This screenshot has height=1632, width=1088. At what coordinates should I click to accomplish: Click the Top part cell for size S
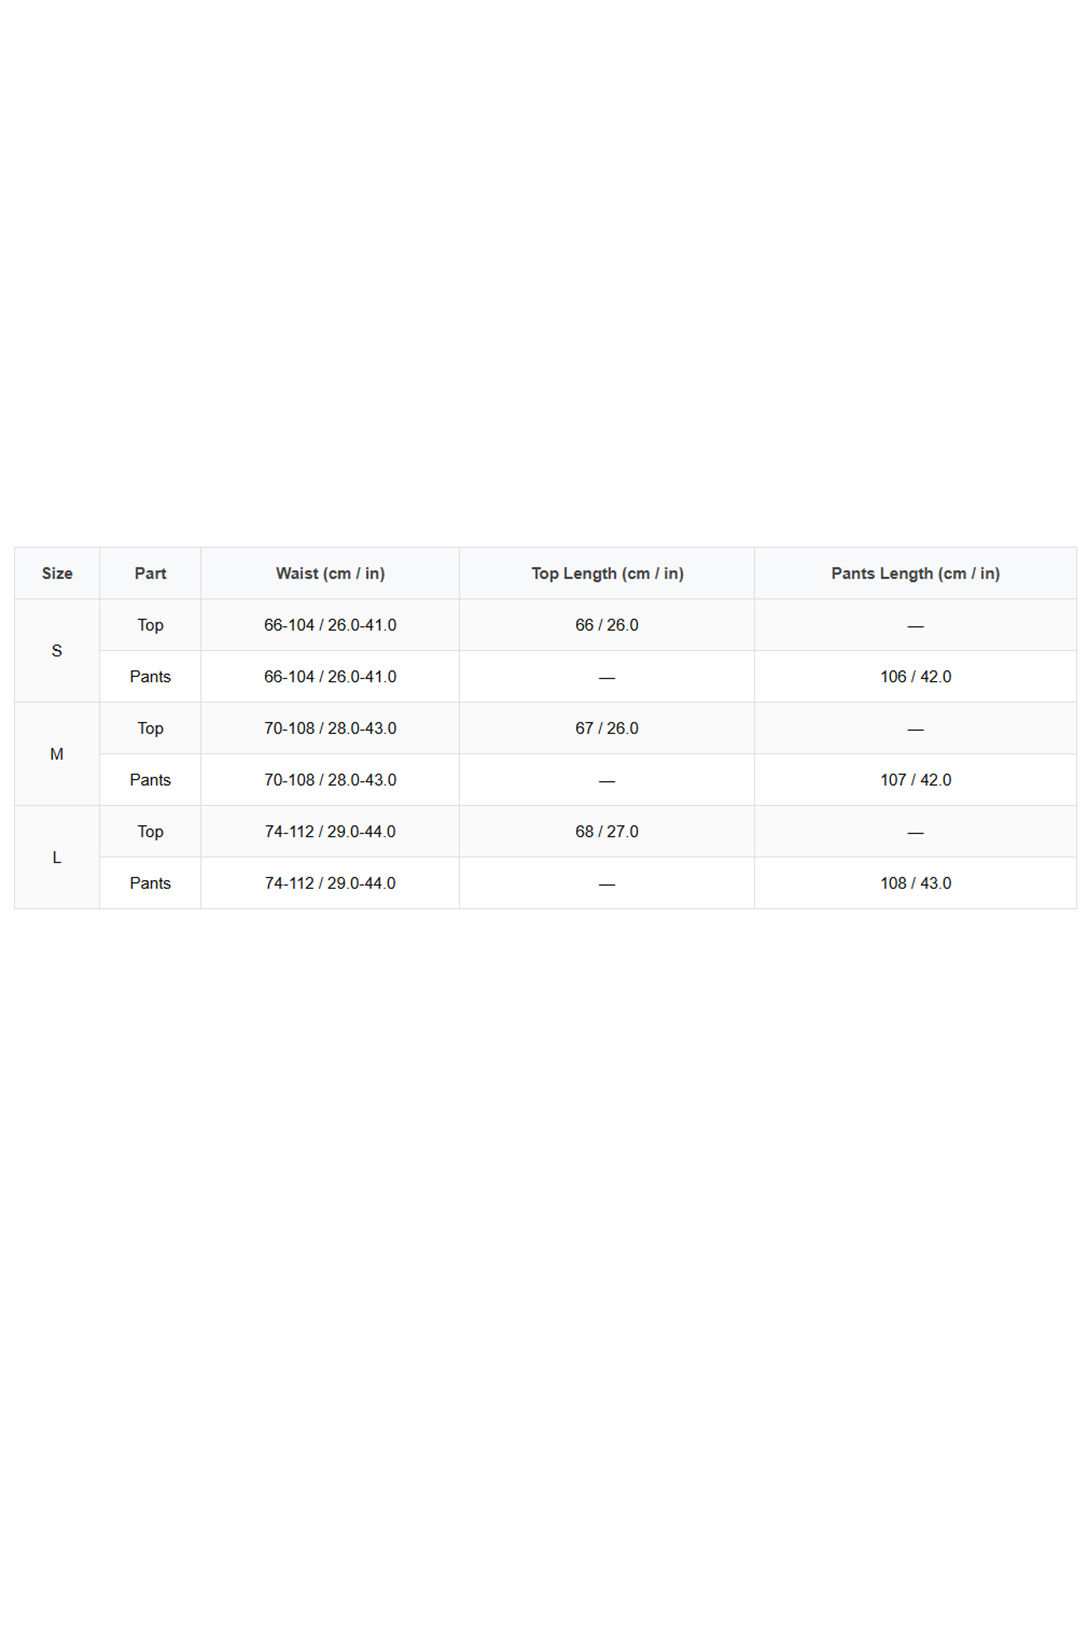(x=150, y=625)
